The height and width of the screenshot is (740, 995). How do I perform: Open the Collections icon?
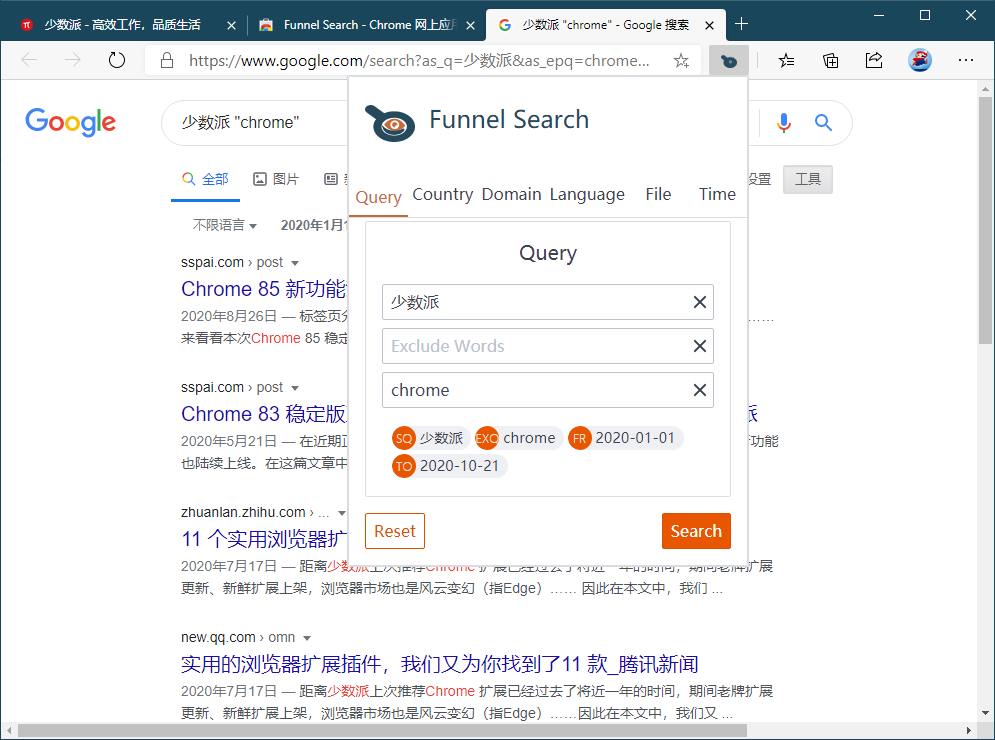click(x=831, y=60)
